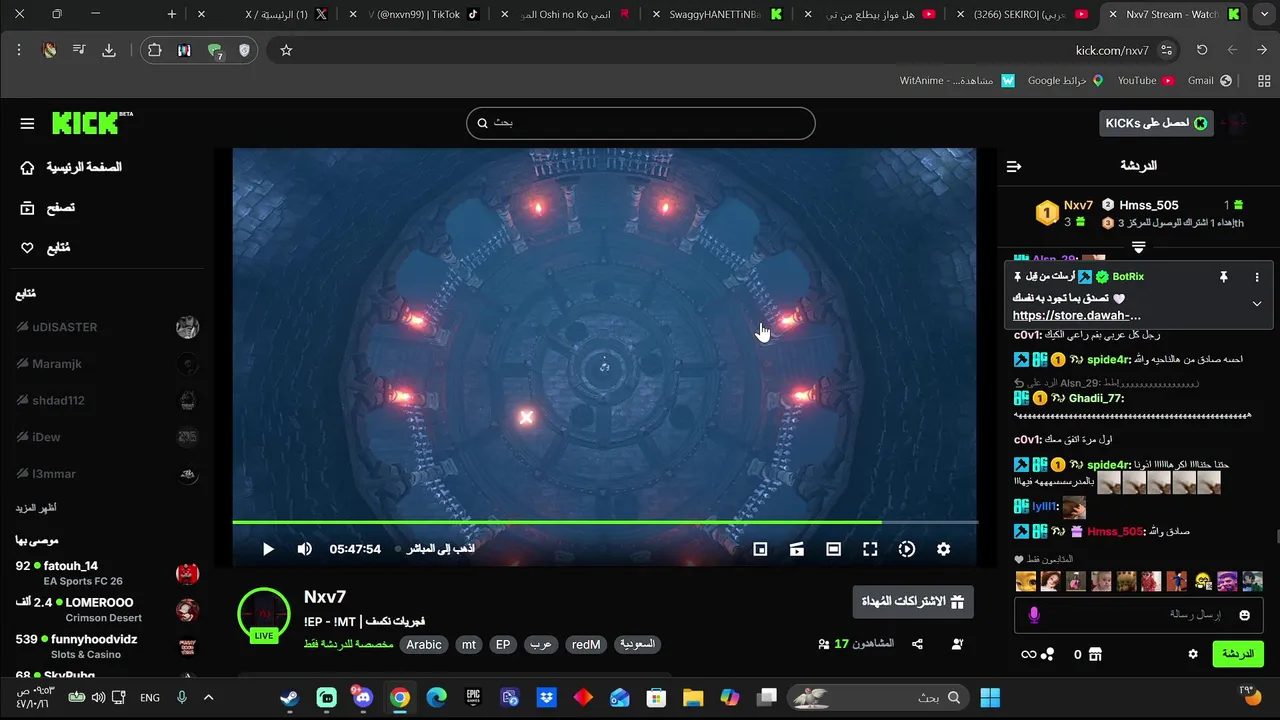Click the microphone icon in chat input

(1033, 615)
